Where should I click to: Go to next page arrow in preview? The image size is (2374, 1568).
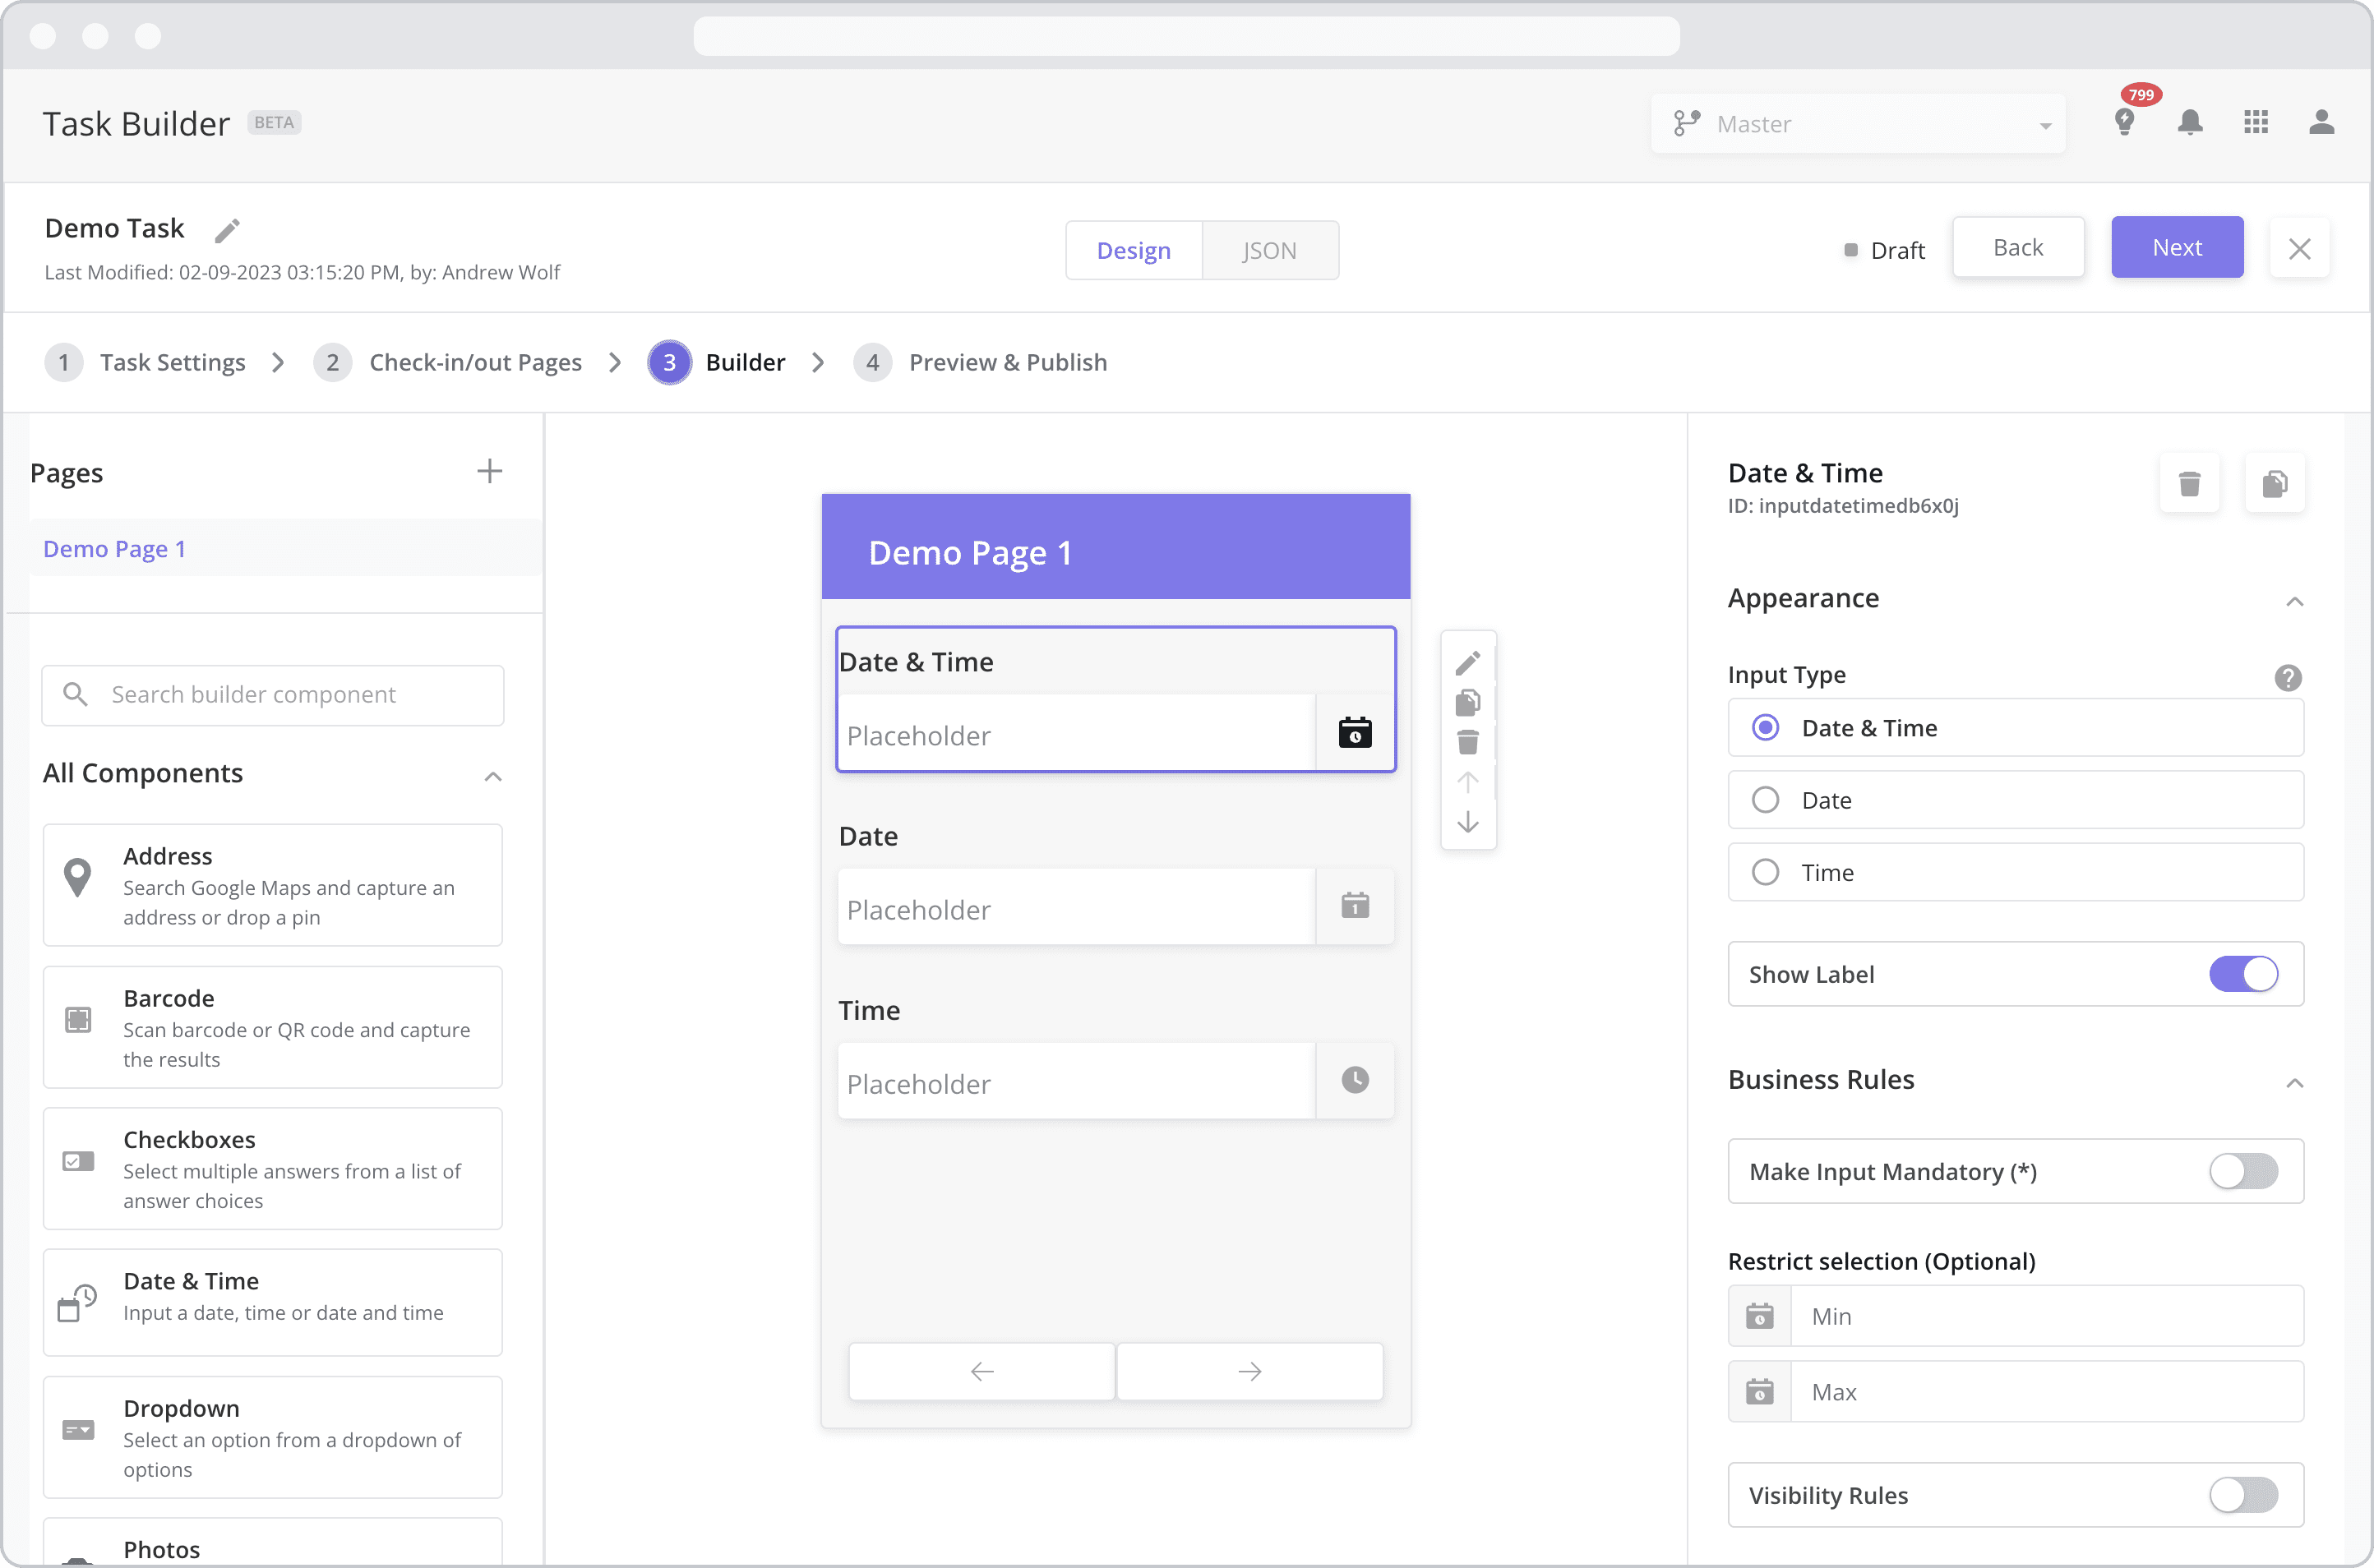coord(1250,1371)
